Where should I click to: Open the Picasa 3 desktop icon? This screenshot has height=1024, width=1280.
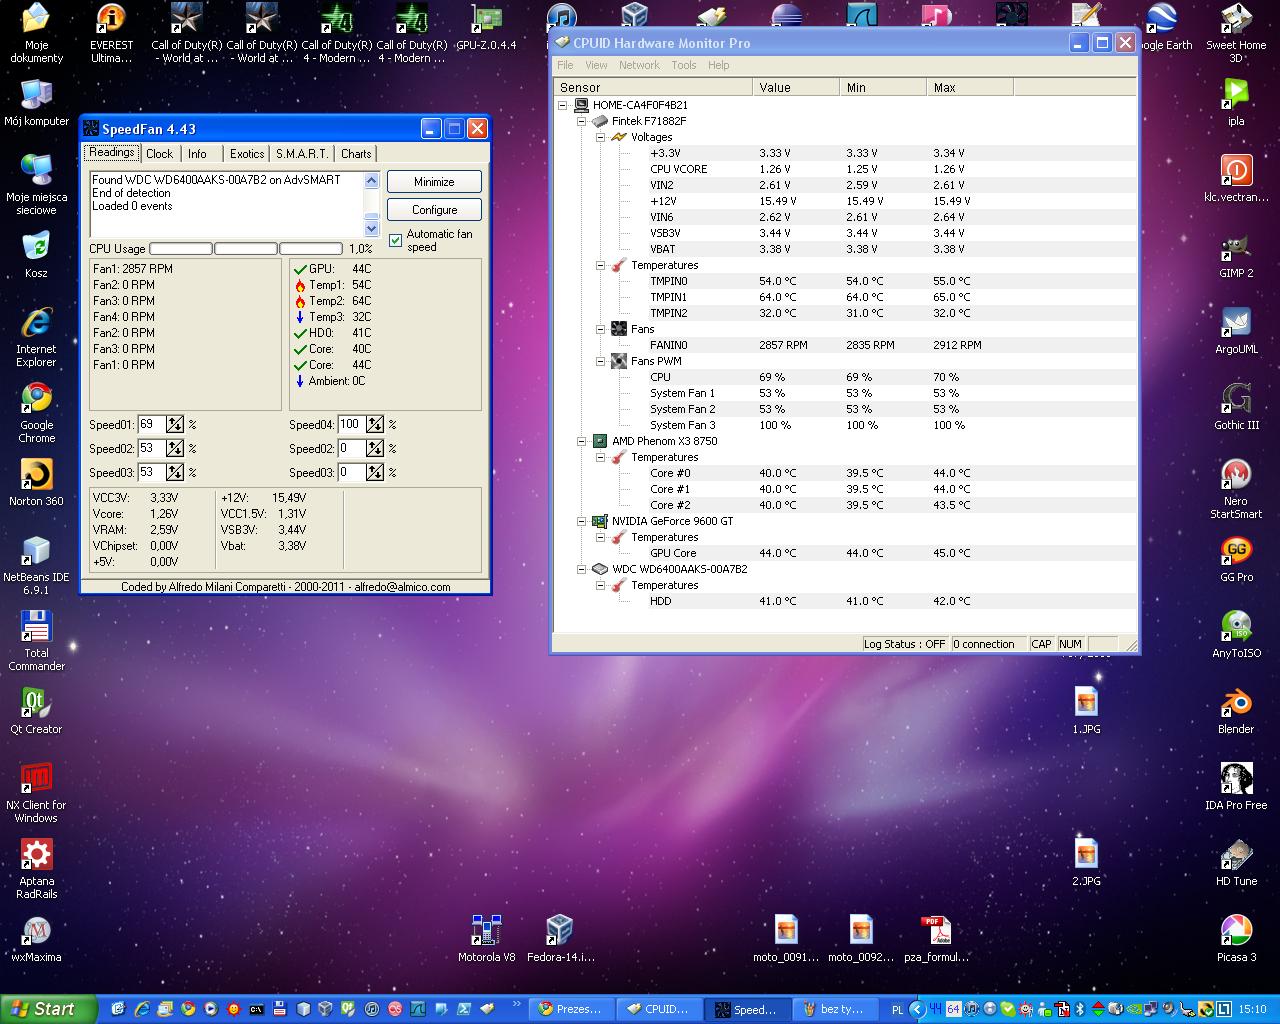(x=1236, y=932)
